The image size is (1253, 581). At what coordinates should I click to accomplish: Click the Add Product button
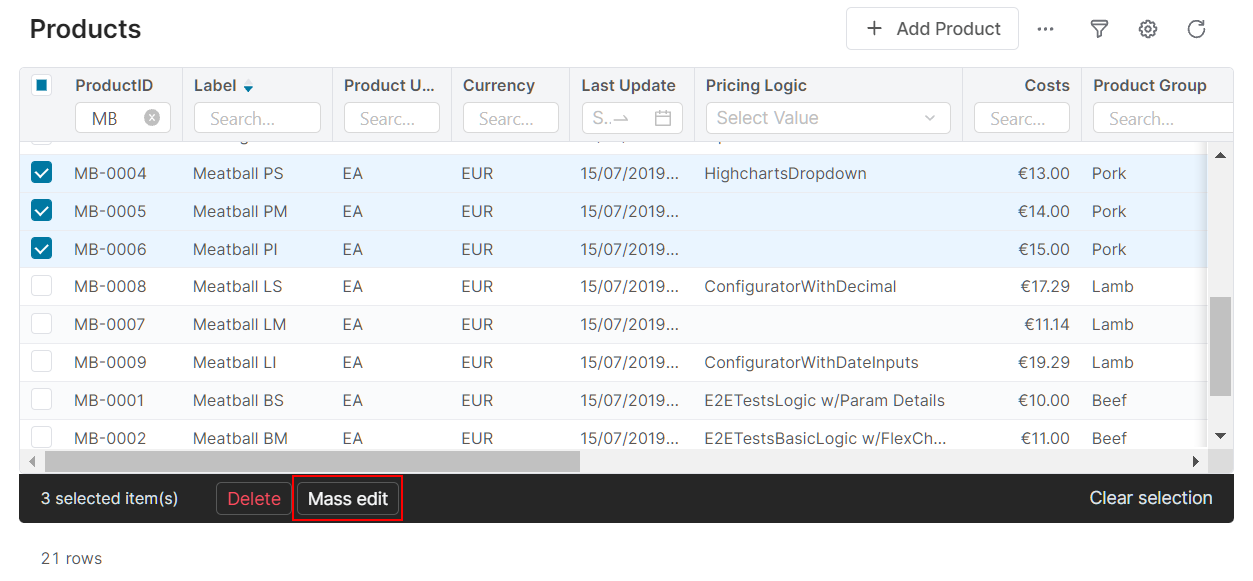pos(932,29)
